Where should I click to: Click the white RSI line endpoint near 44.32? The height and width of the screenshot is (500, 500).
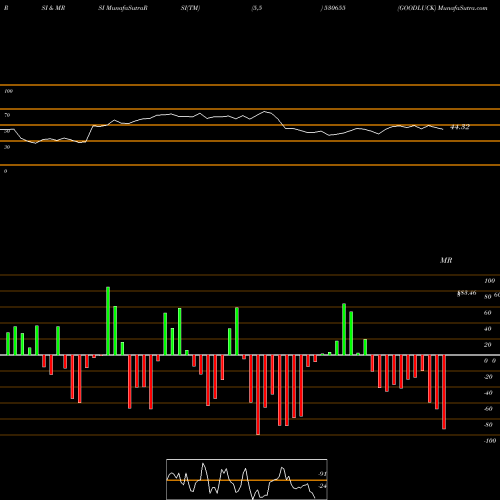click(x=442, y=129)
